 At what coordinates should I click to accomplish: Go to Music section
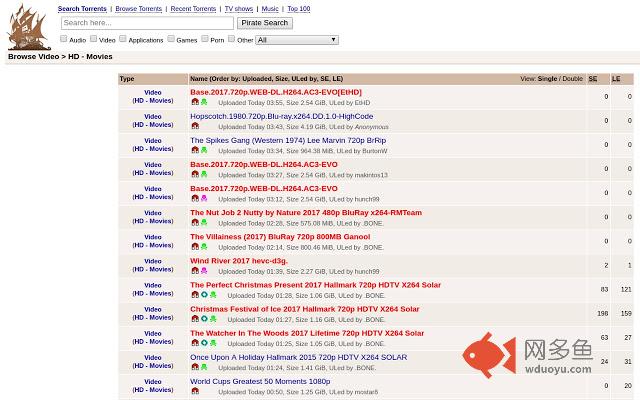pyautogui.click(x=270, y=9)
